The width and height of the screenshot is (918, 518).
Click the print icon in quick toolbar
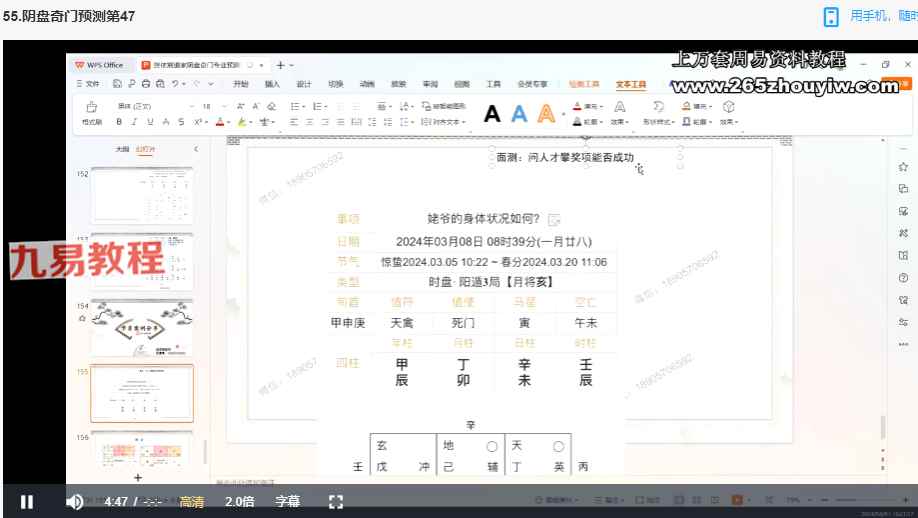tap(146, 84)
